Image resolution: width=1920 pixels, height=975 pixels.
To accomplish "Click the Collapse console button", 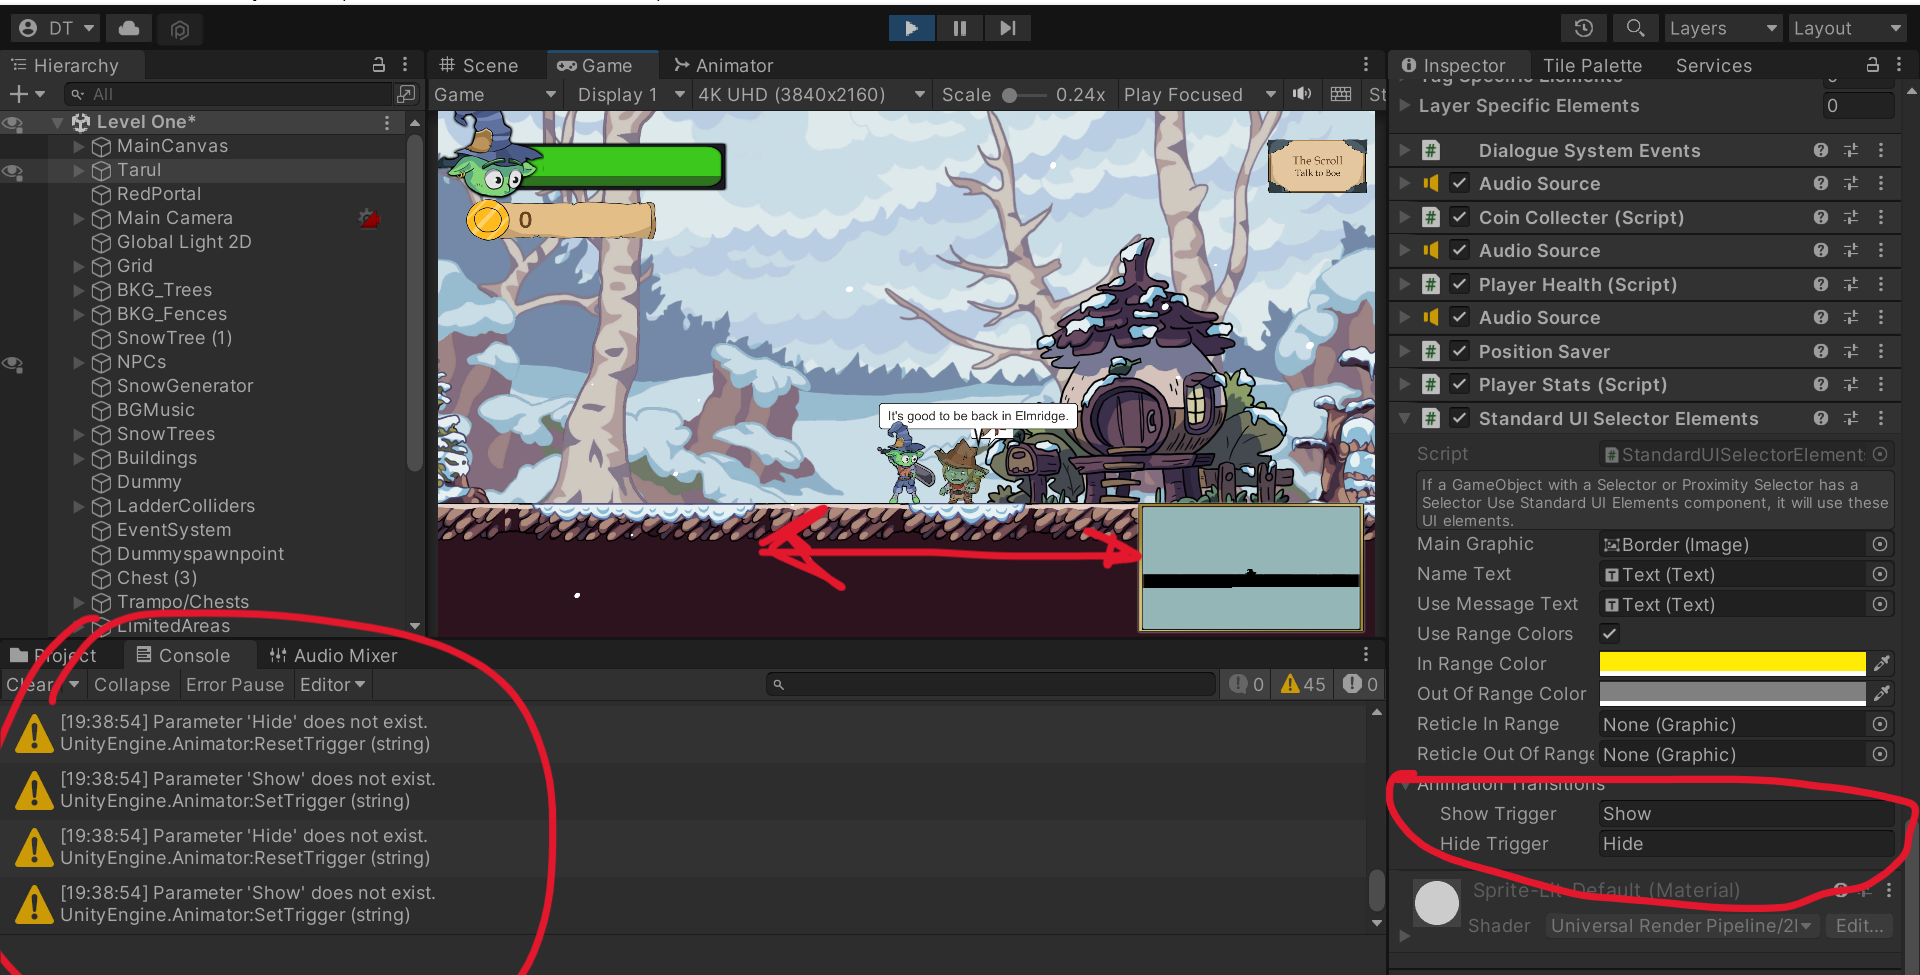I will point(132,684).
